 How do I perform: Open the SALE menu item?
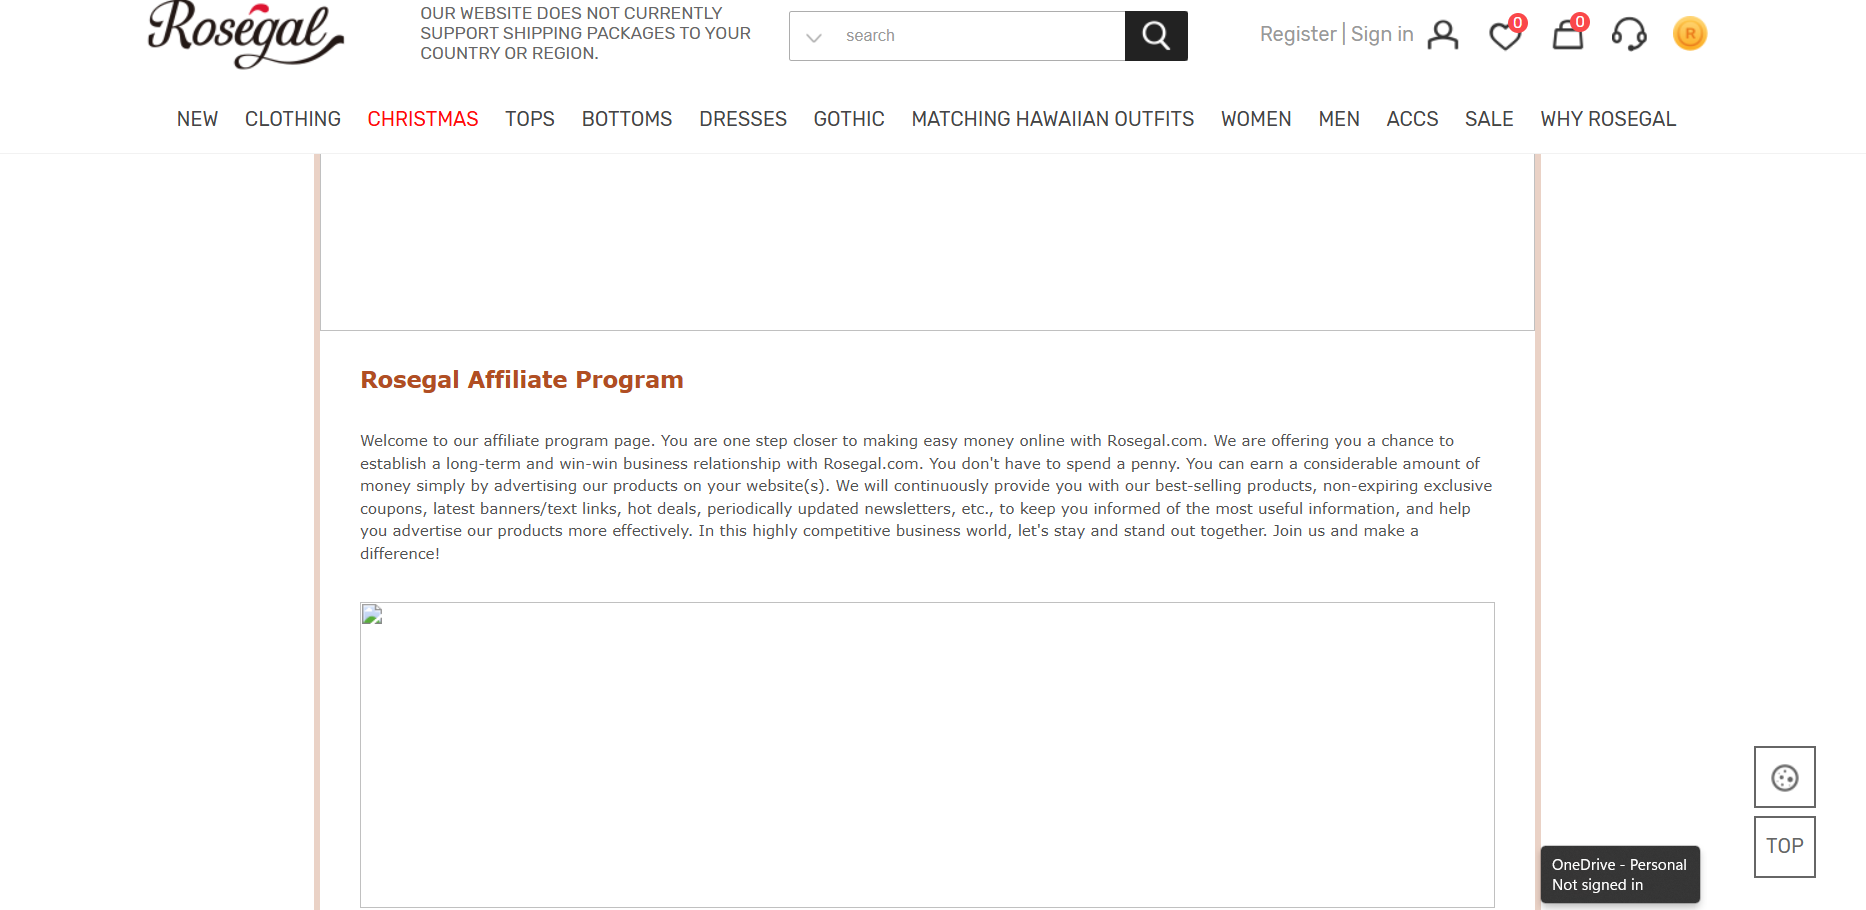coord(1488,119)
